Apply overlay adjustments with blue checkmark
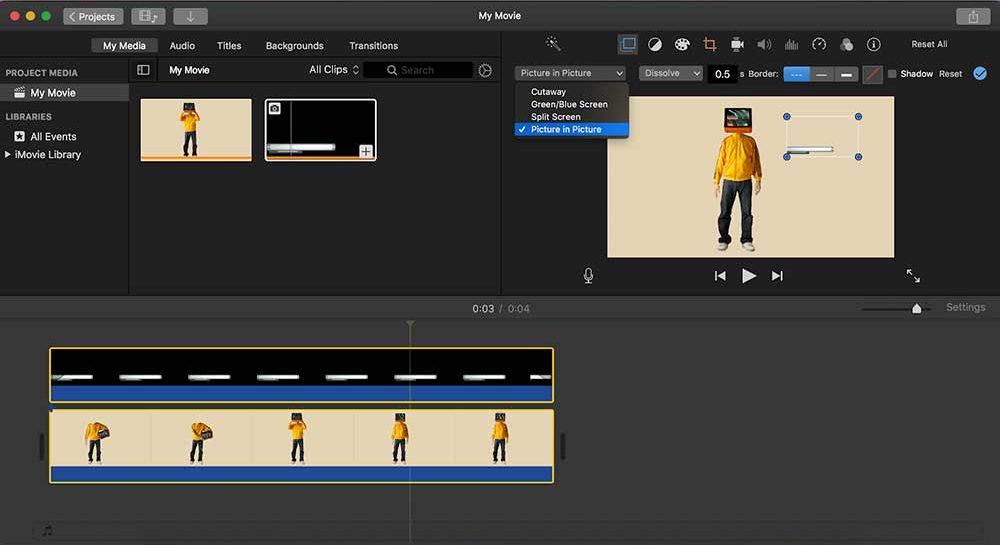 click(x=980, y=73)
